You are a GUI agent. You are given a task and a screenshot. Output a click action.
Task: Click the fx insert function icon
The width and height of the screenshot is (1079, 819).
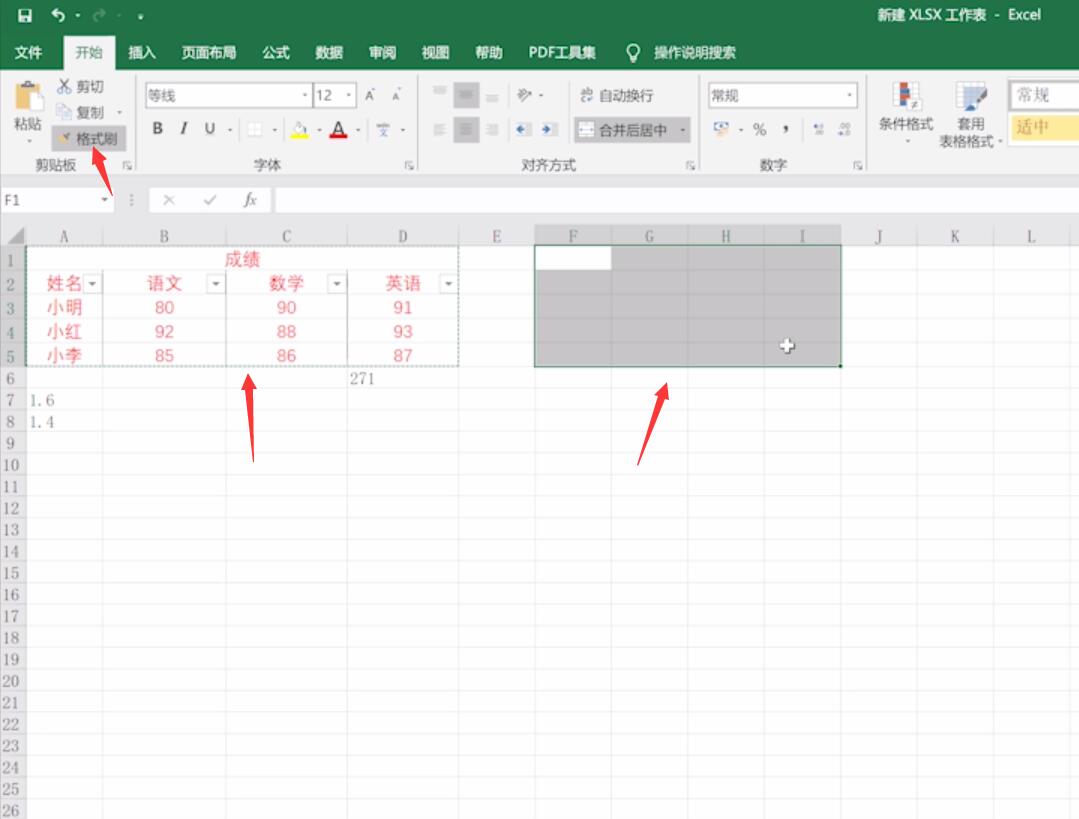250,200
